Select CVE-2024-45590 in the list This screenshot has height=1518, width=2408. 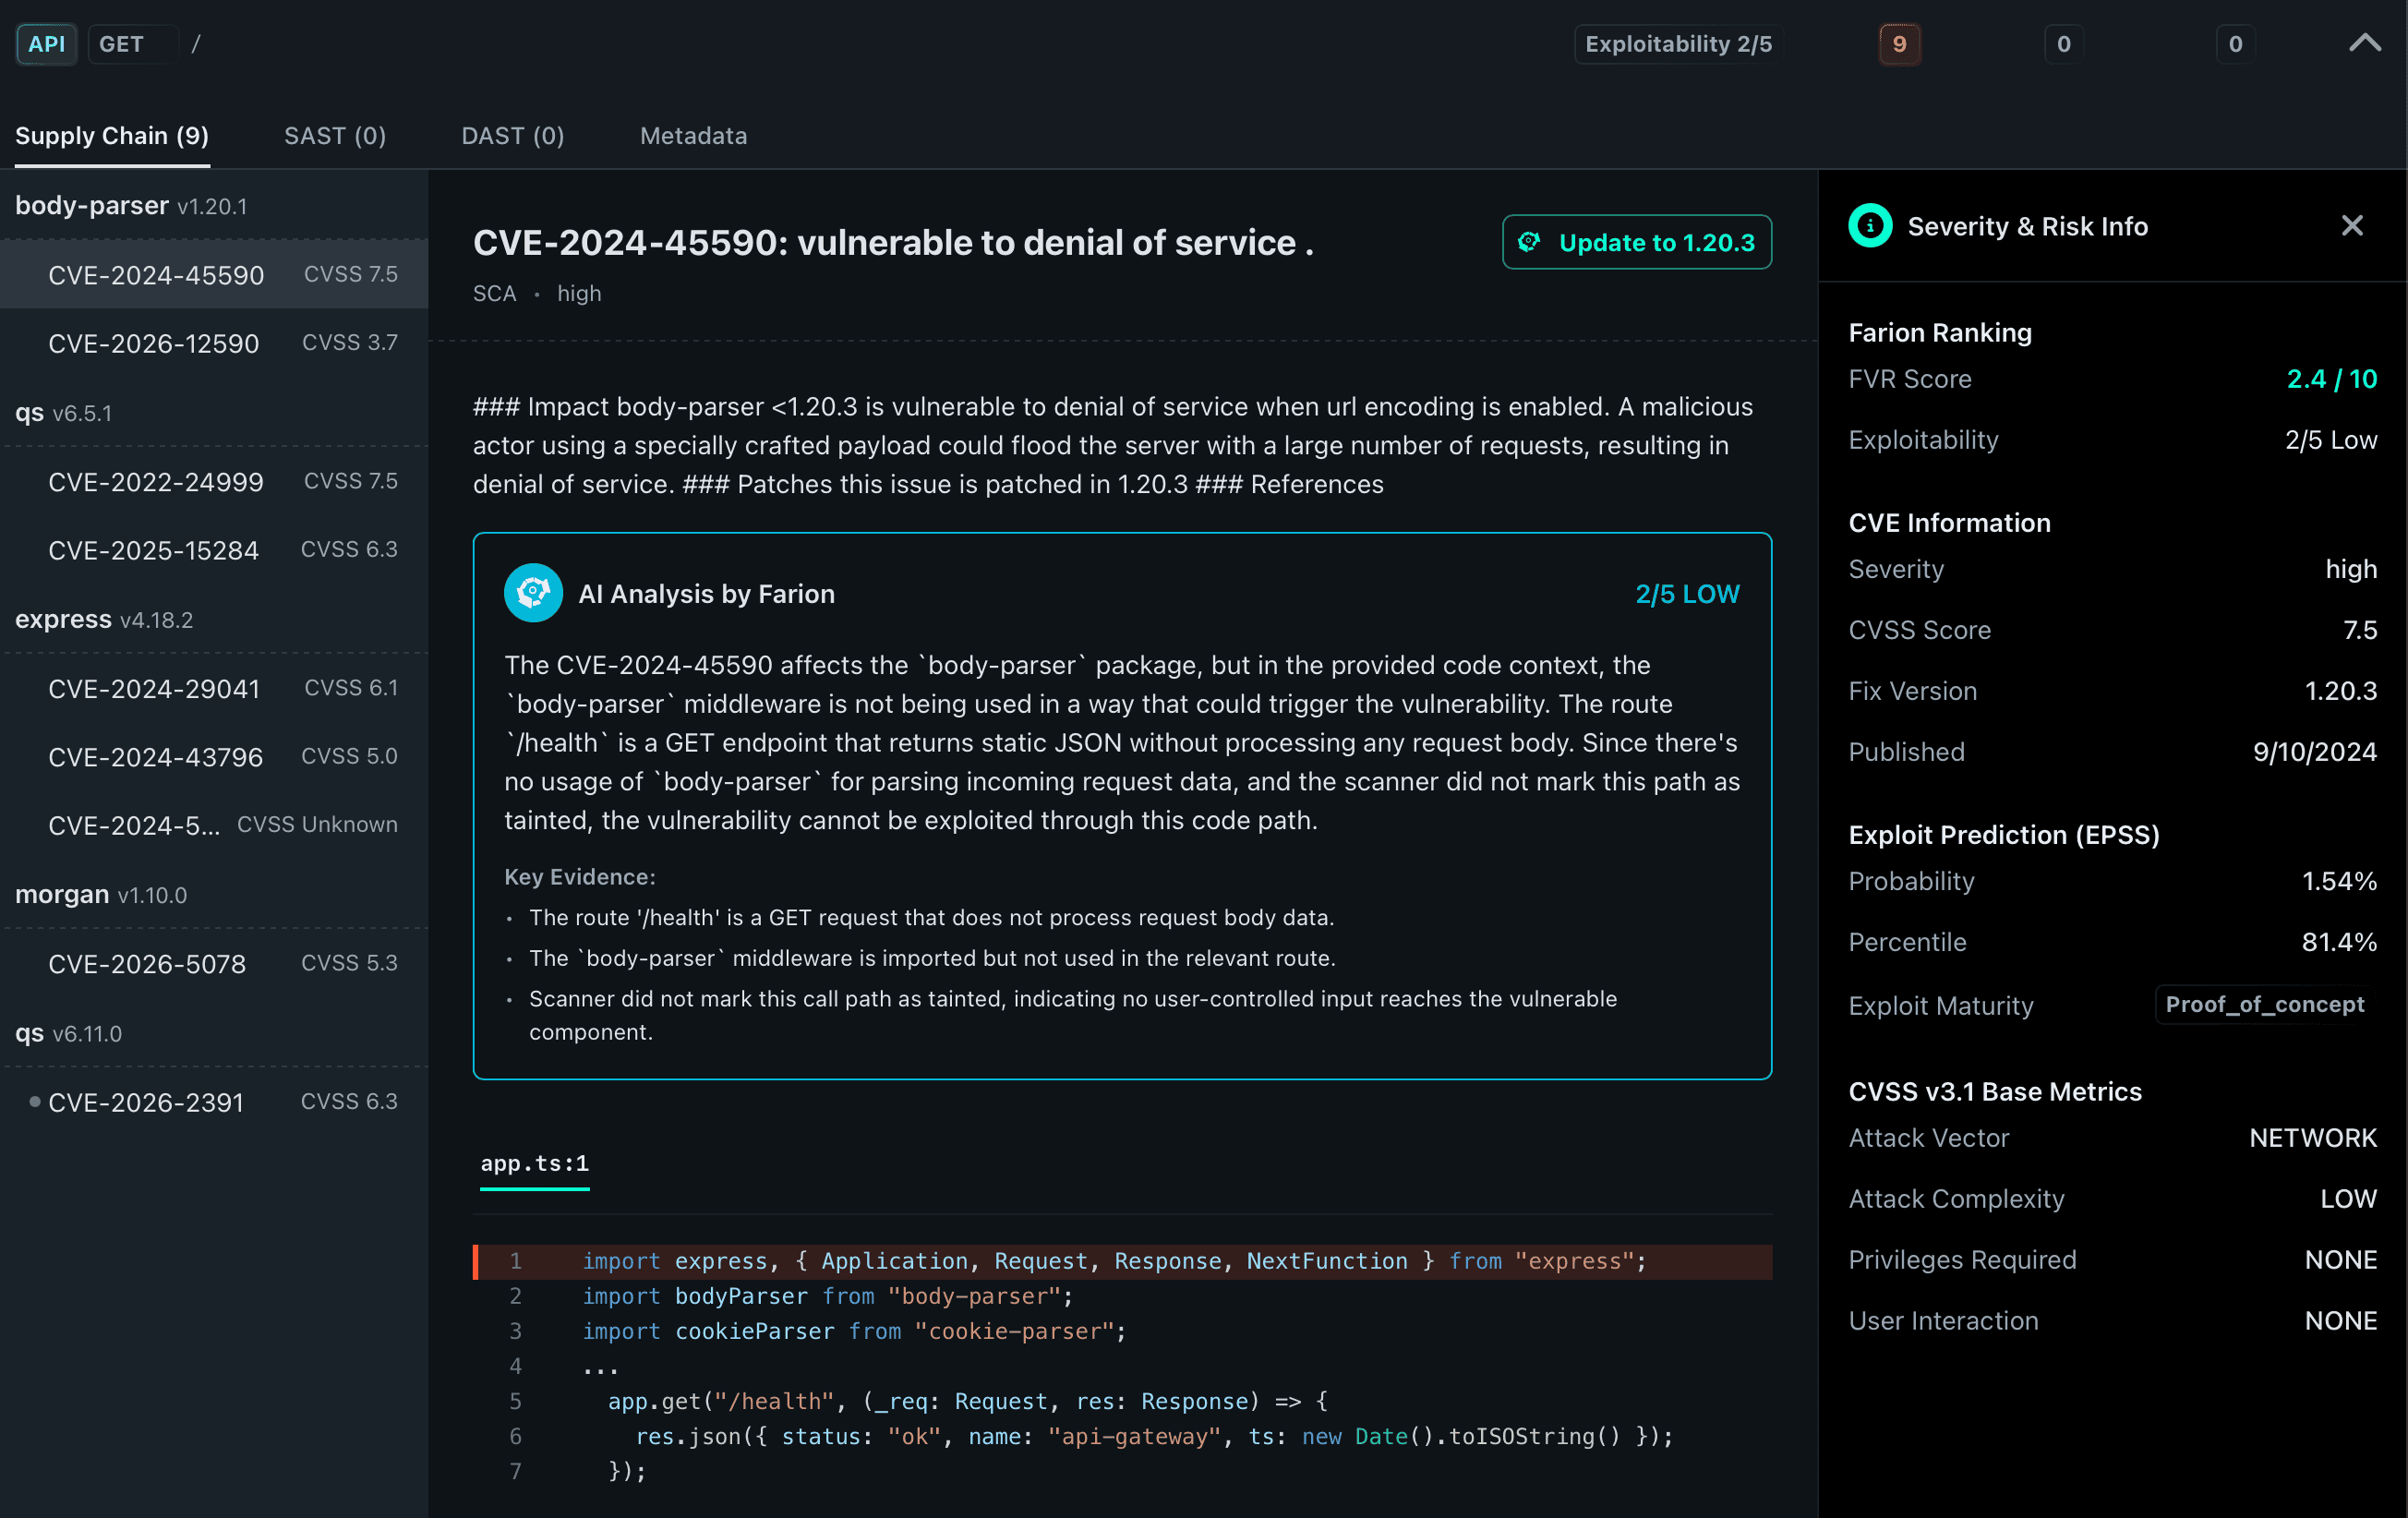click(x=214, y=275)
